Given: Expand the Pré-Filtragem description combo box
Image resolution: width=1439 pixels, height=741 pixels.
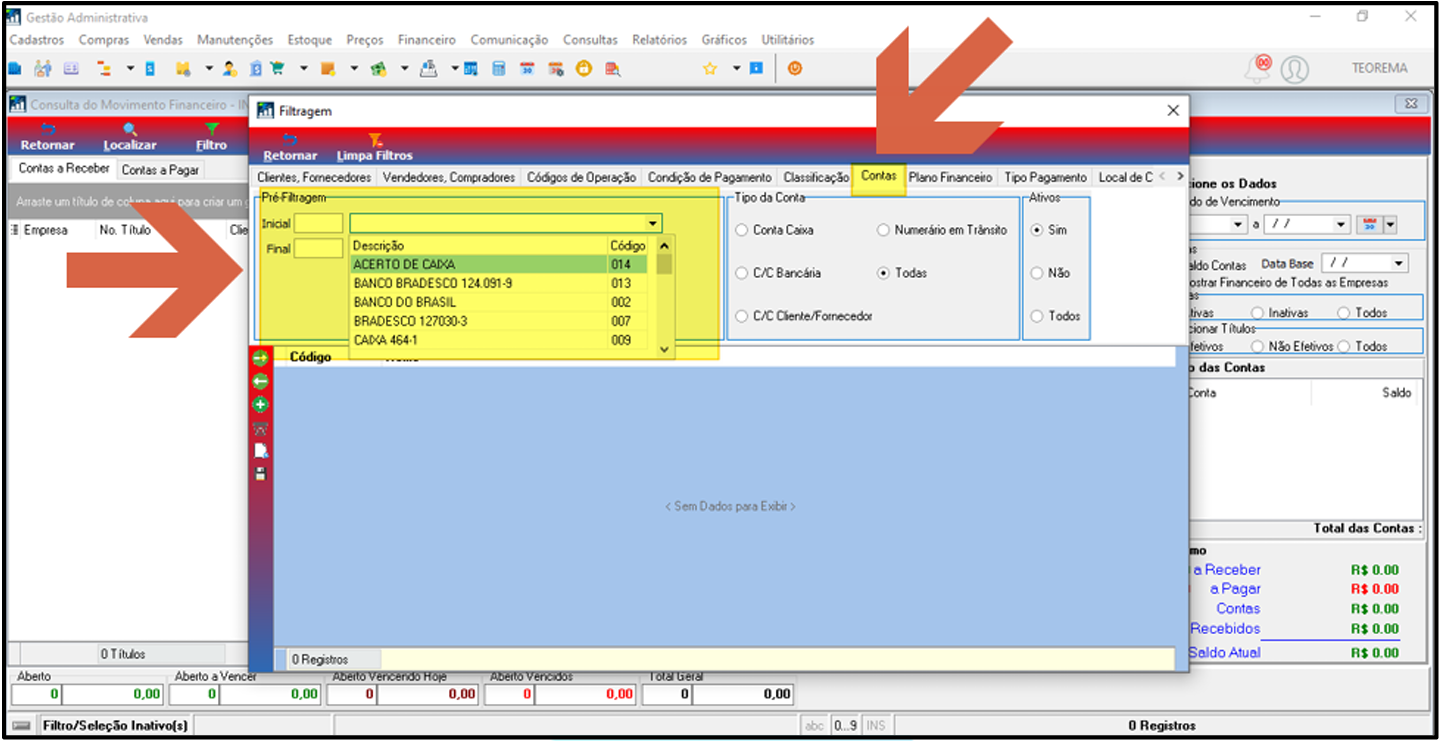Looking at the screenshot, I should click(x=653, y=224).
